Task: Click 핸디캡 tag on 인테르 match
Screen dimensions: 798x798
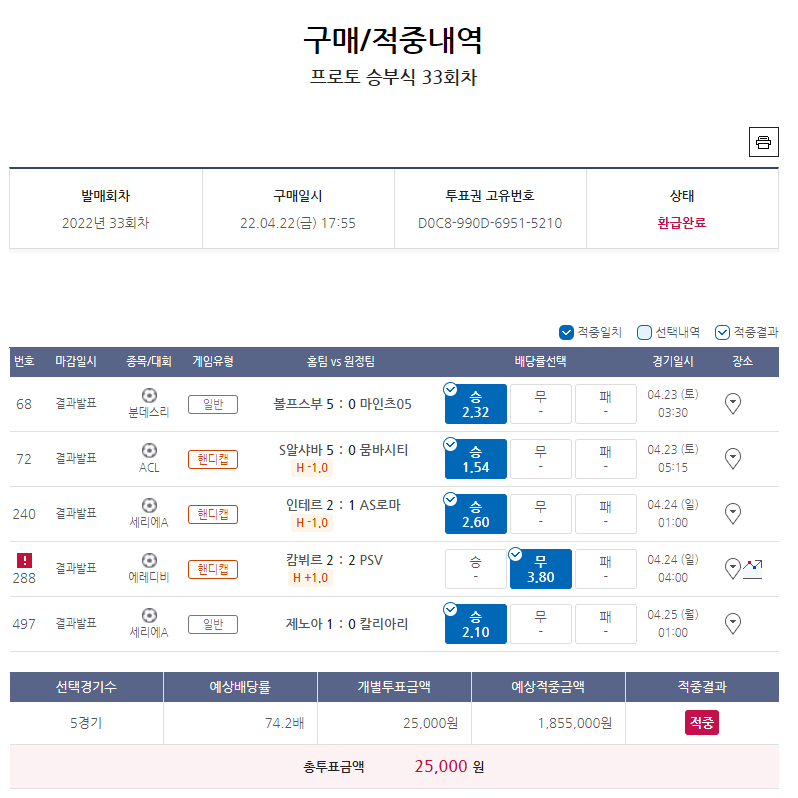Action: (213, 515)
